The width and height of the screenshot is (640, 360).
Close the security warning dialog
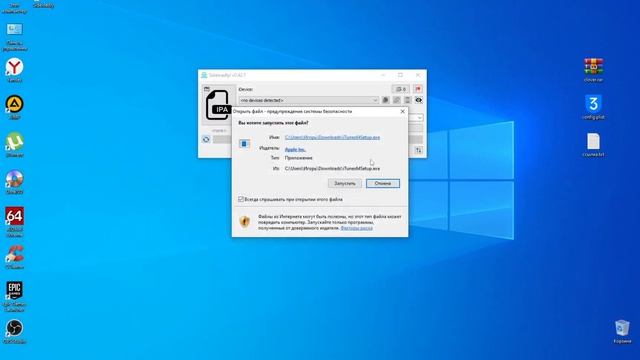(402, 111)
